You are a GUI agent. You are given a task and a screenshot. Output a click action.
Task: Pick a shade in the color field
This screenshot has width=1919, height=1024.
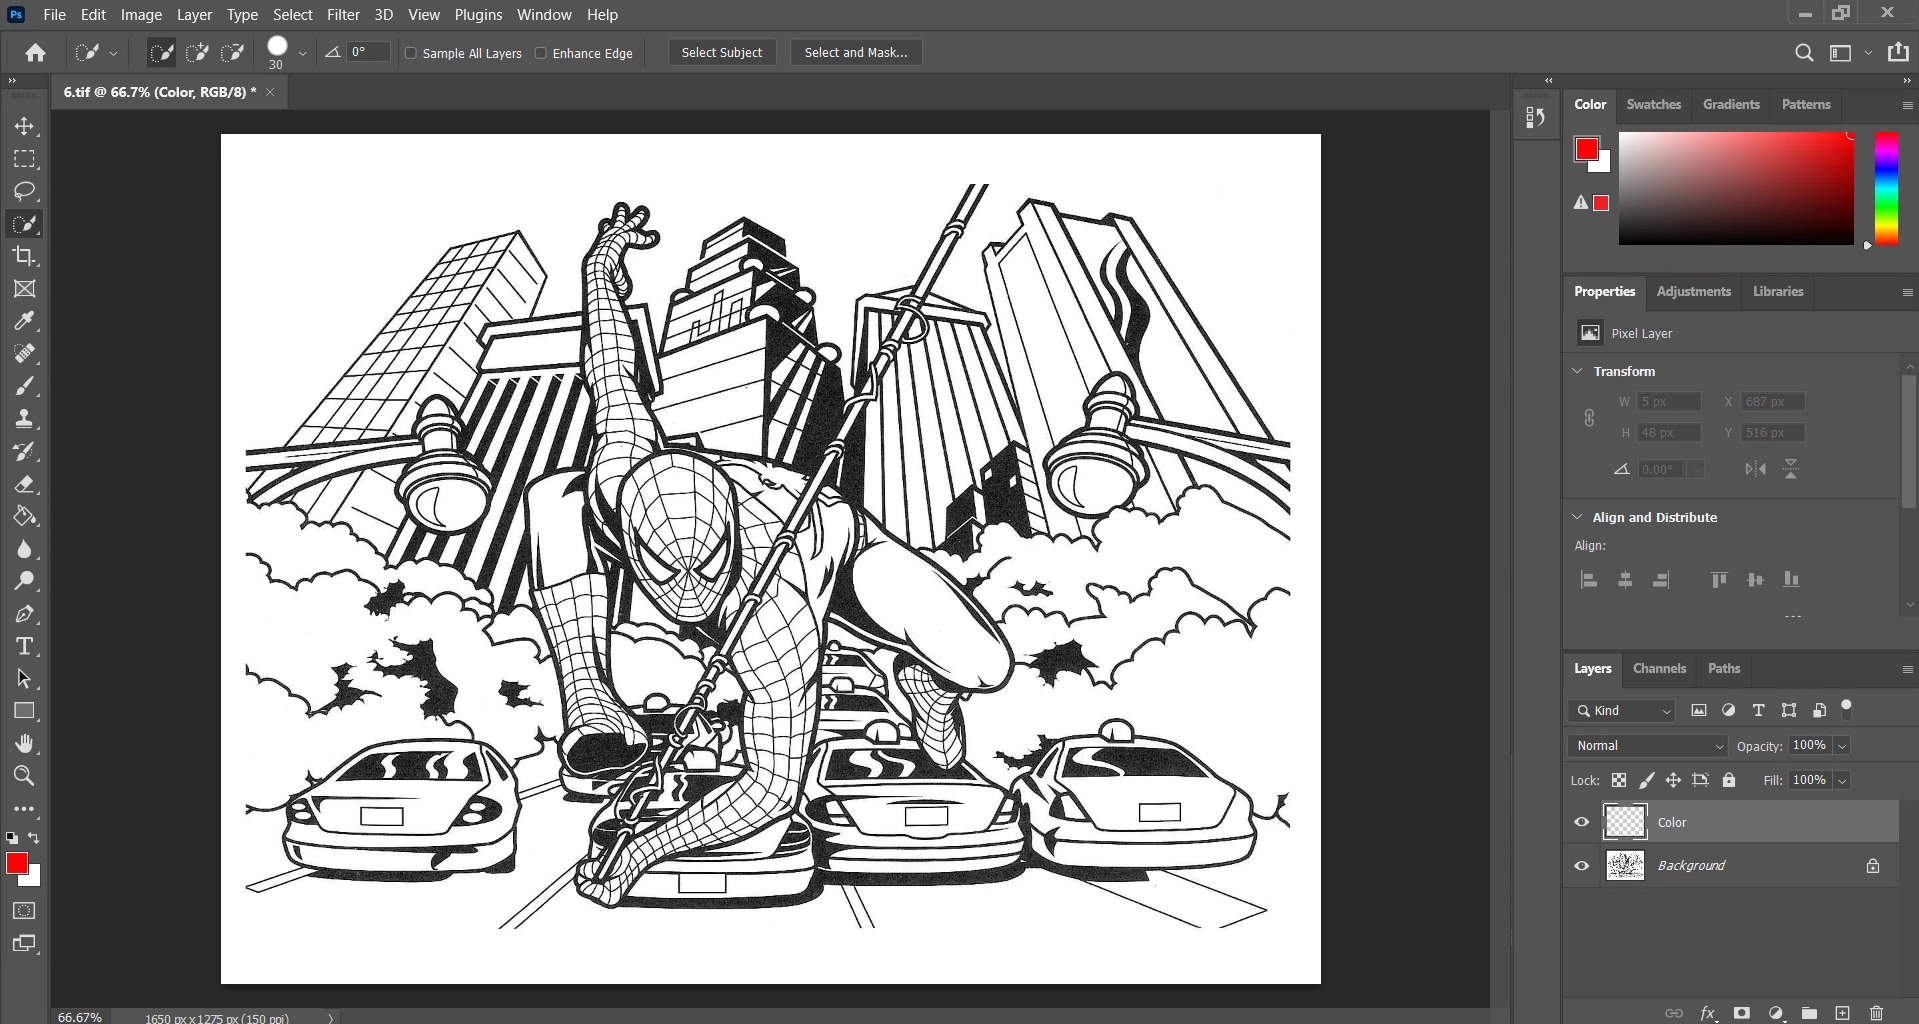coord(1736,188)
